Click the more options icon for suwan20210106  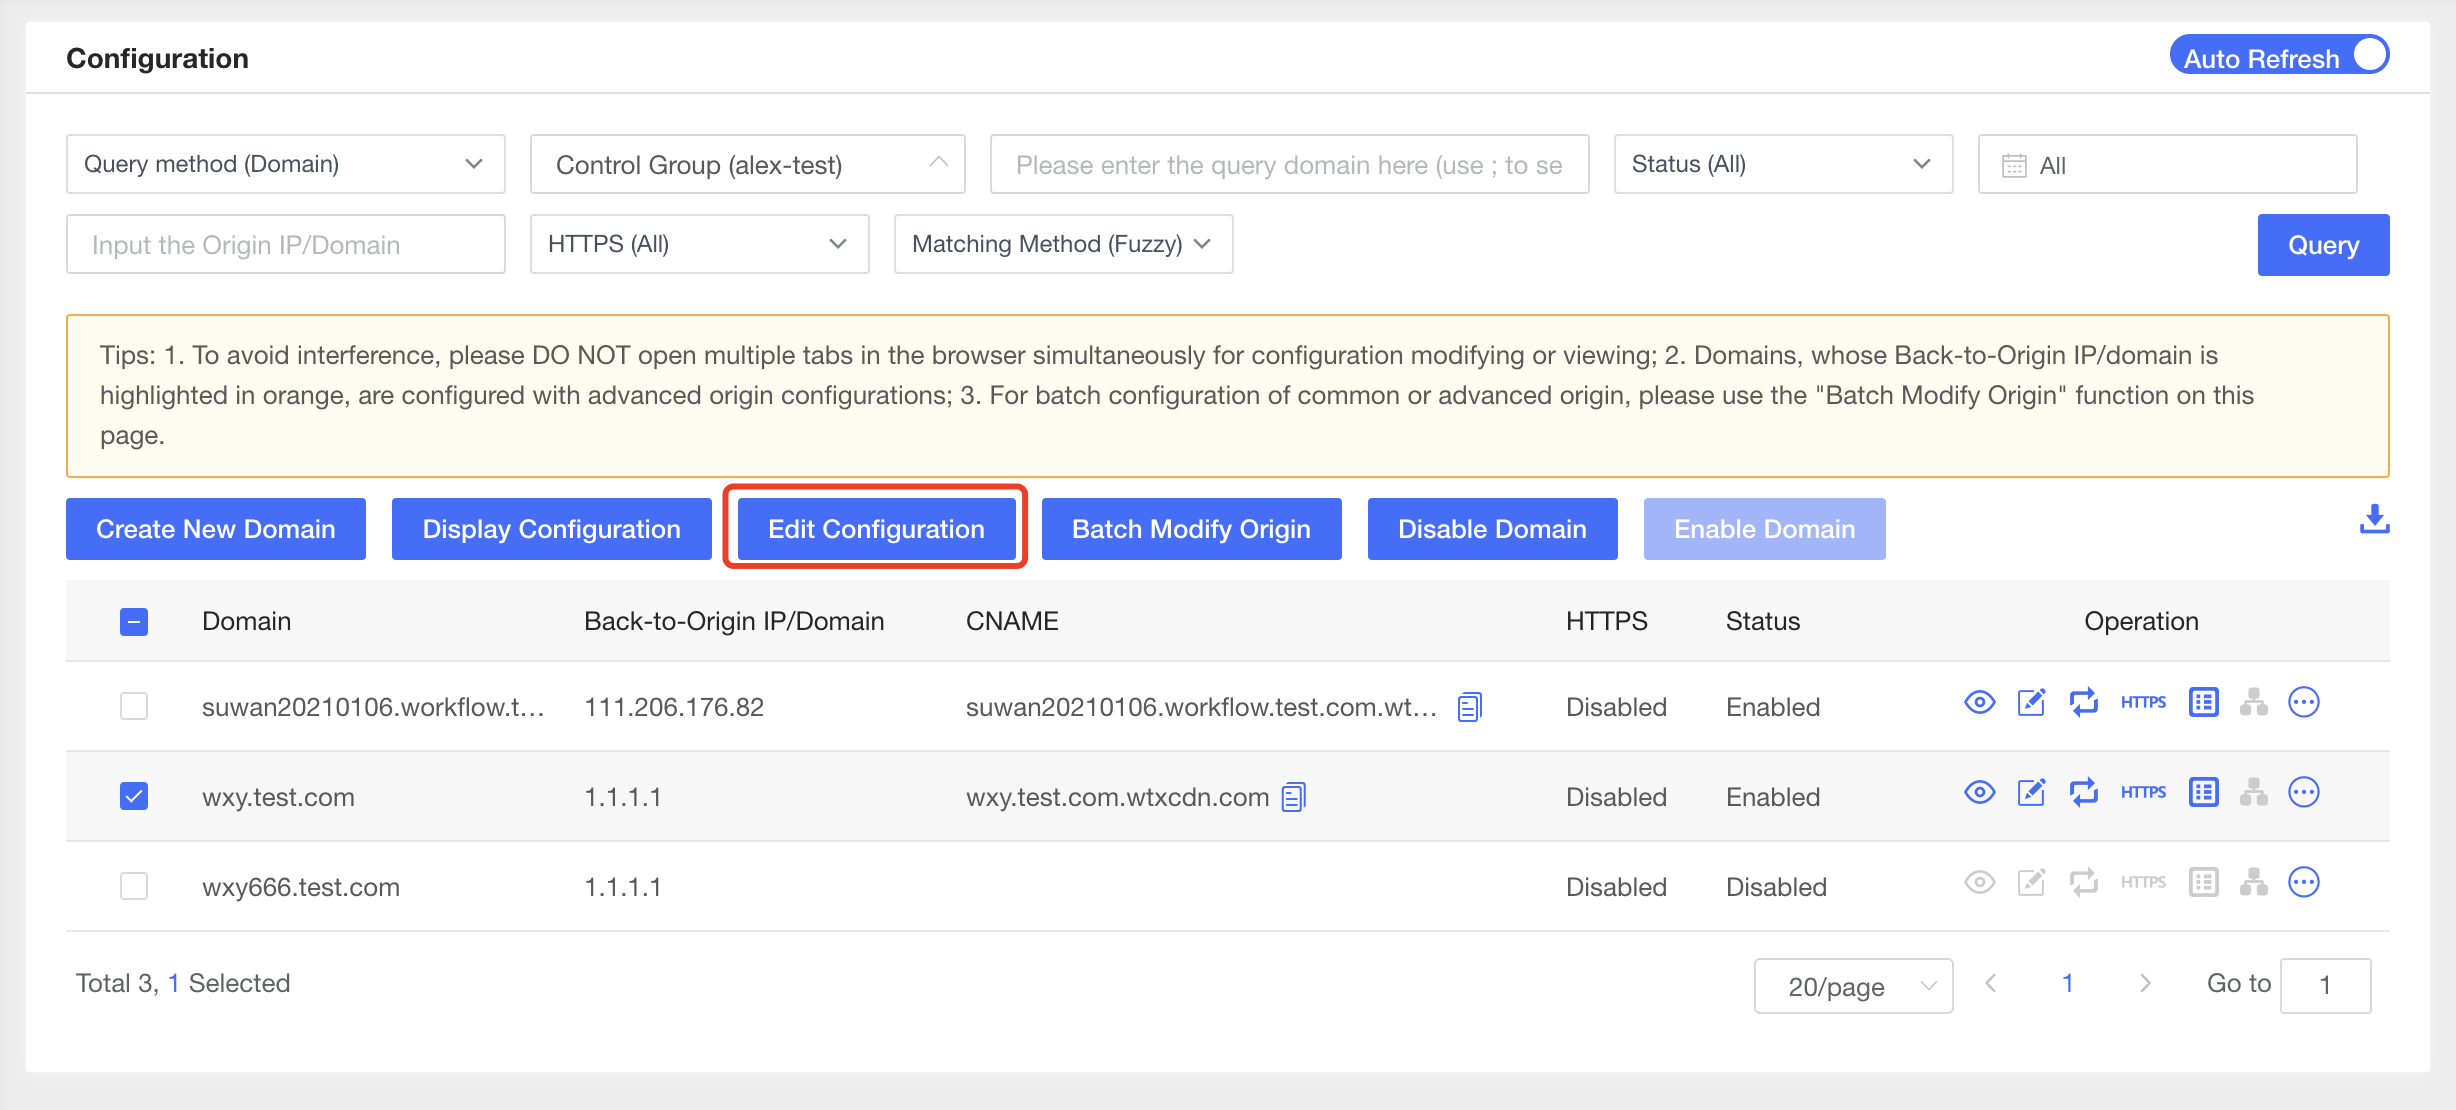tap(2304, 705)
